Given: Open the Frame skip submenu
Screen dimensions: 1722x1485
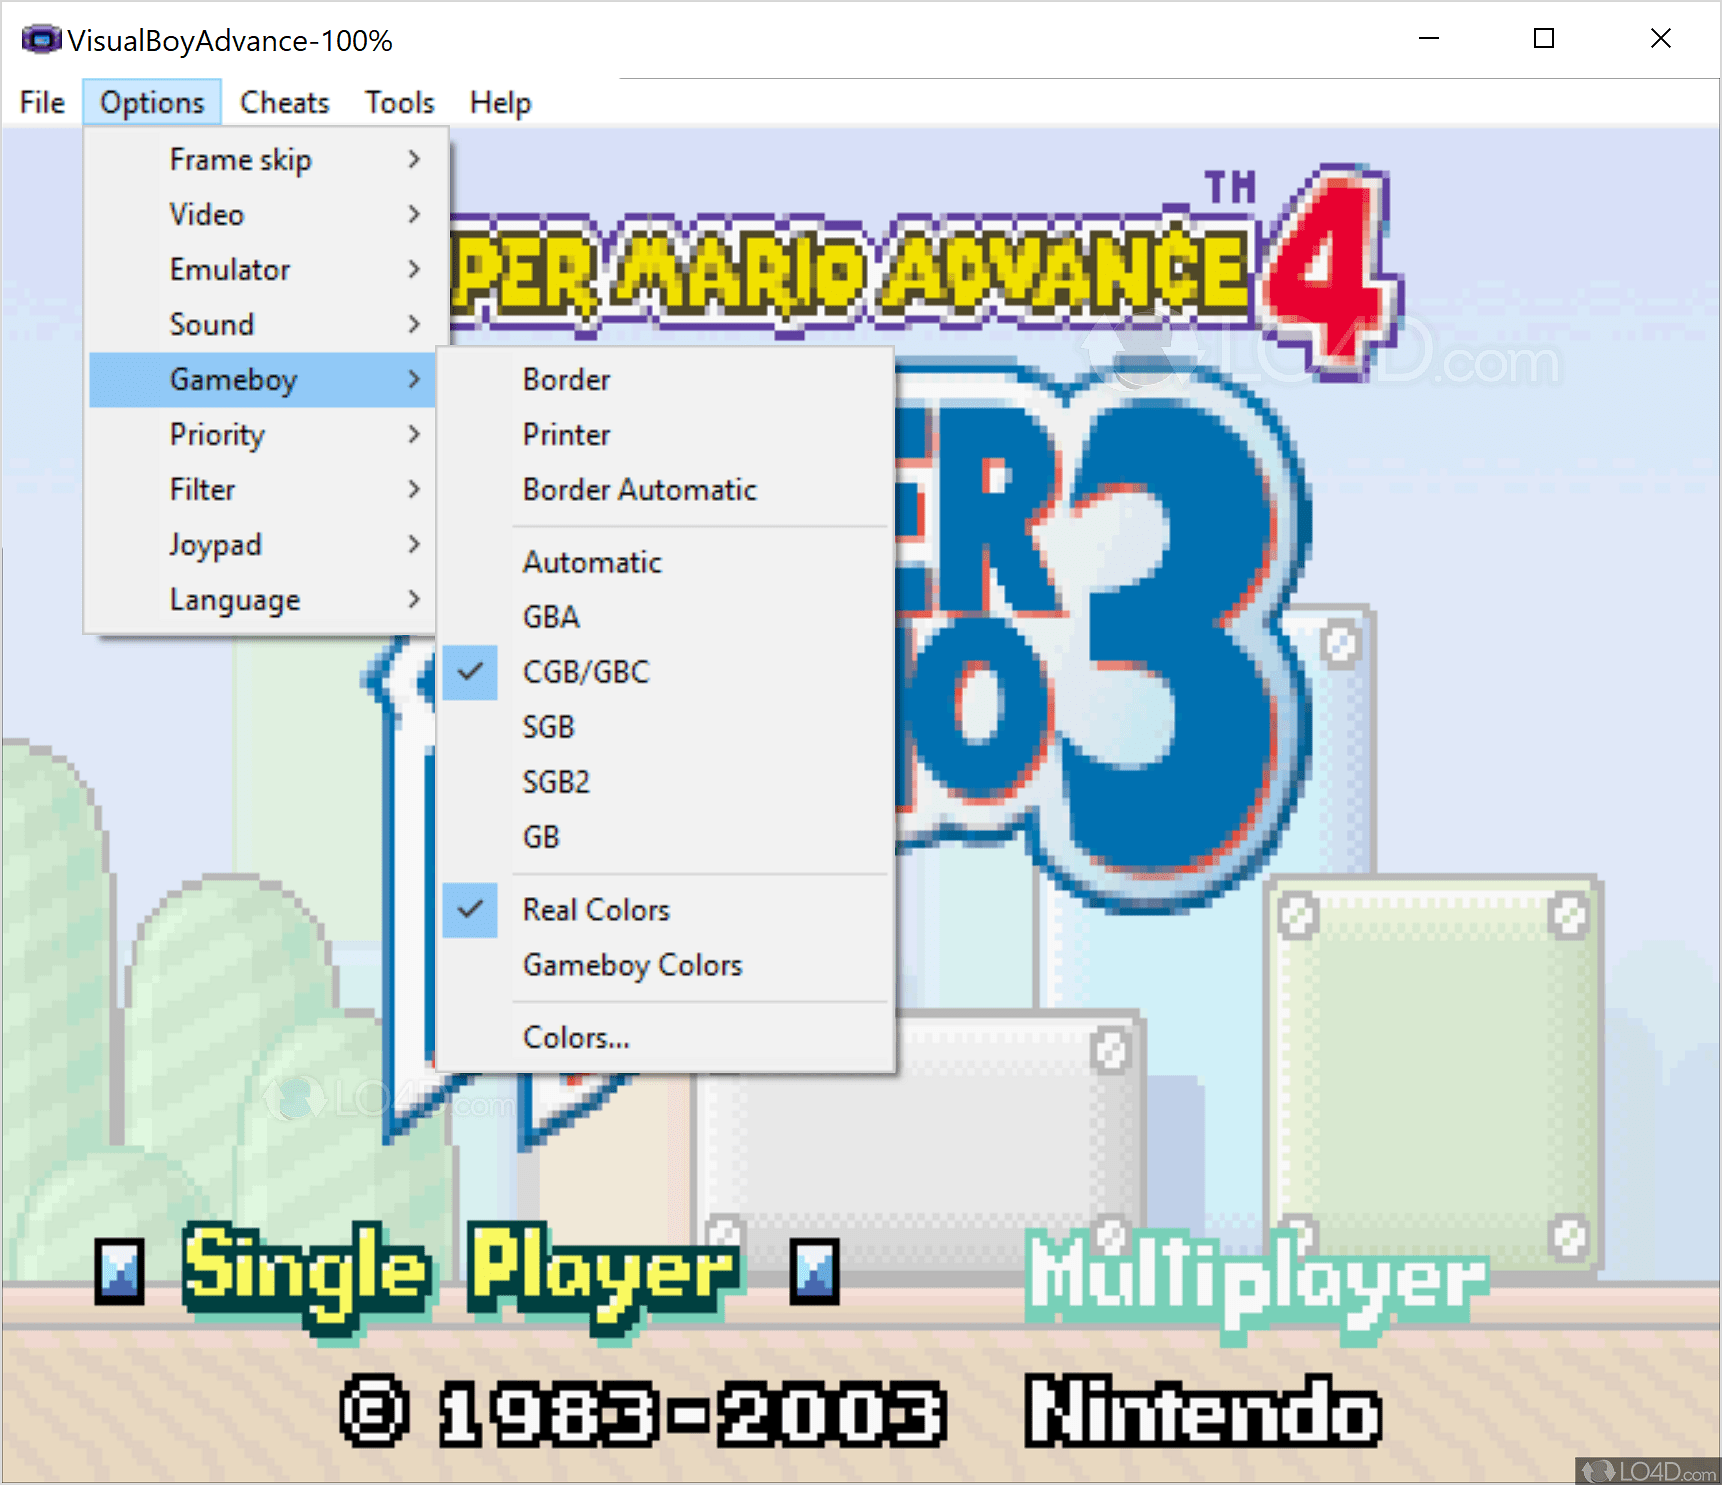Looking at the screenshot, I should (240, 159).
